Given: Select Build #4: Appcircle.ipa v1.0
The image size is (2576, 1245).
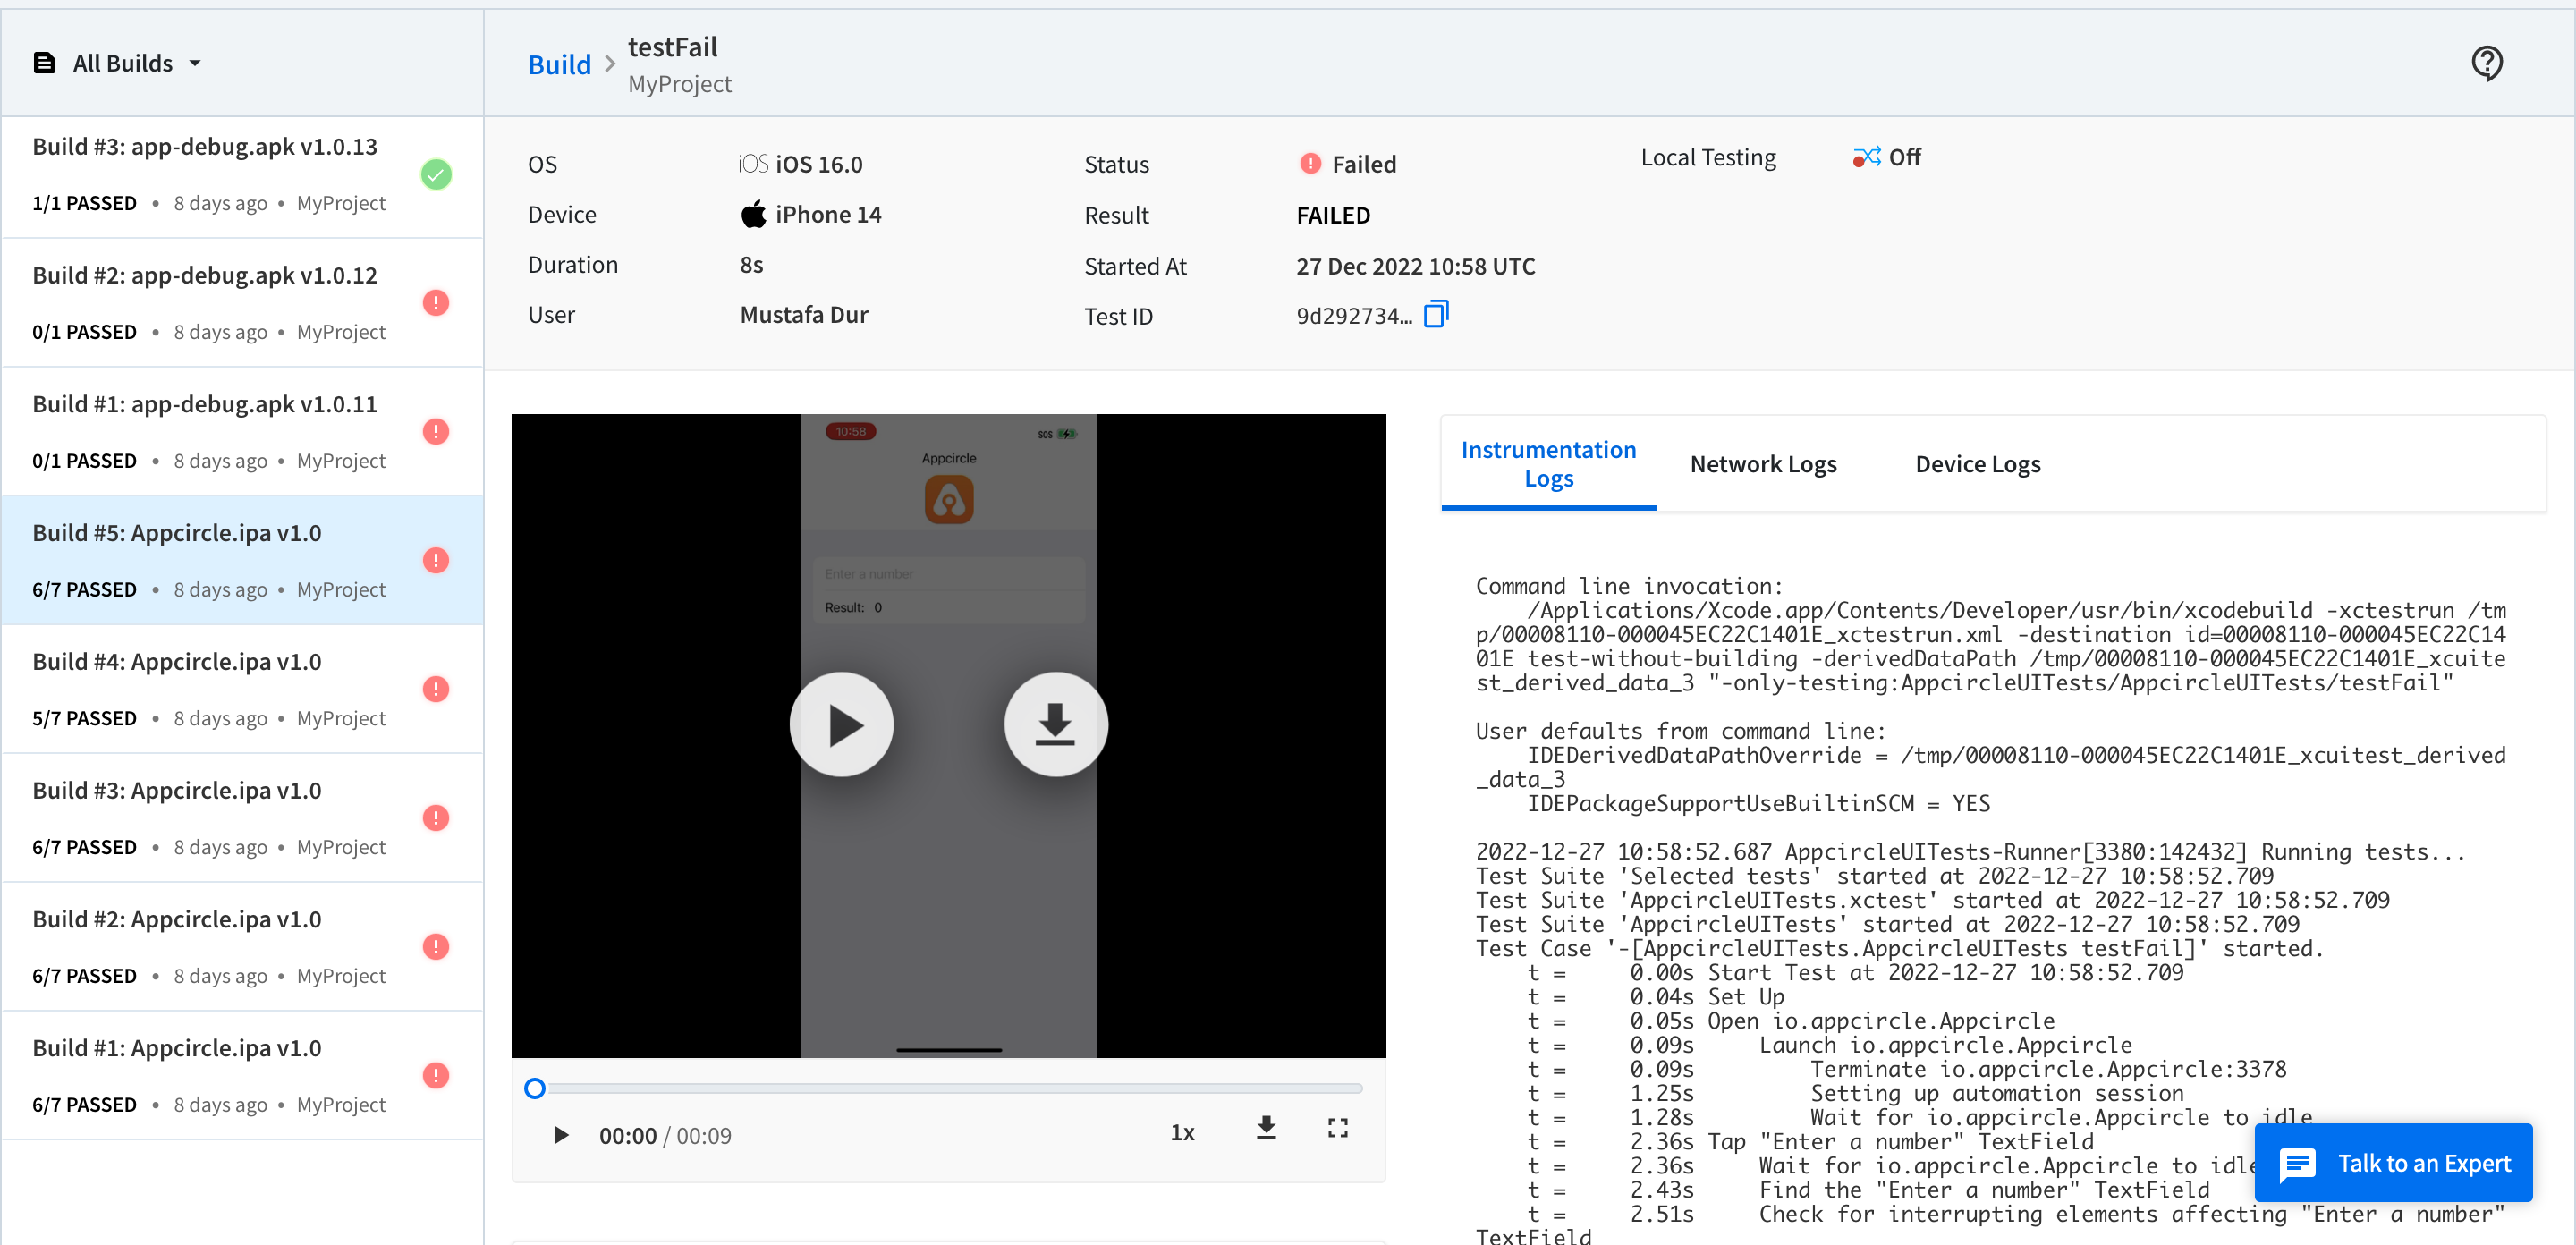Looking at the screenshot, I should click(x=242, y=690).
